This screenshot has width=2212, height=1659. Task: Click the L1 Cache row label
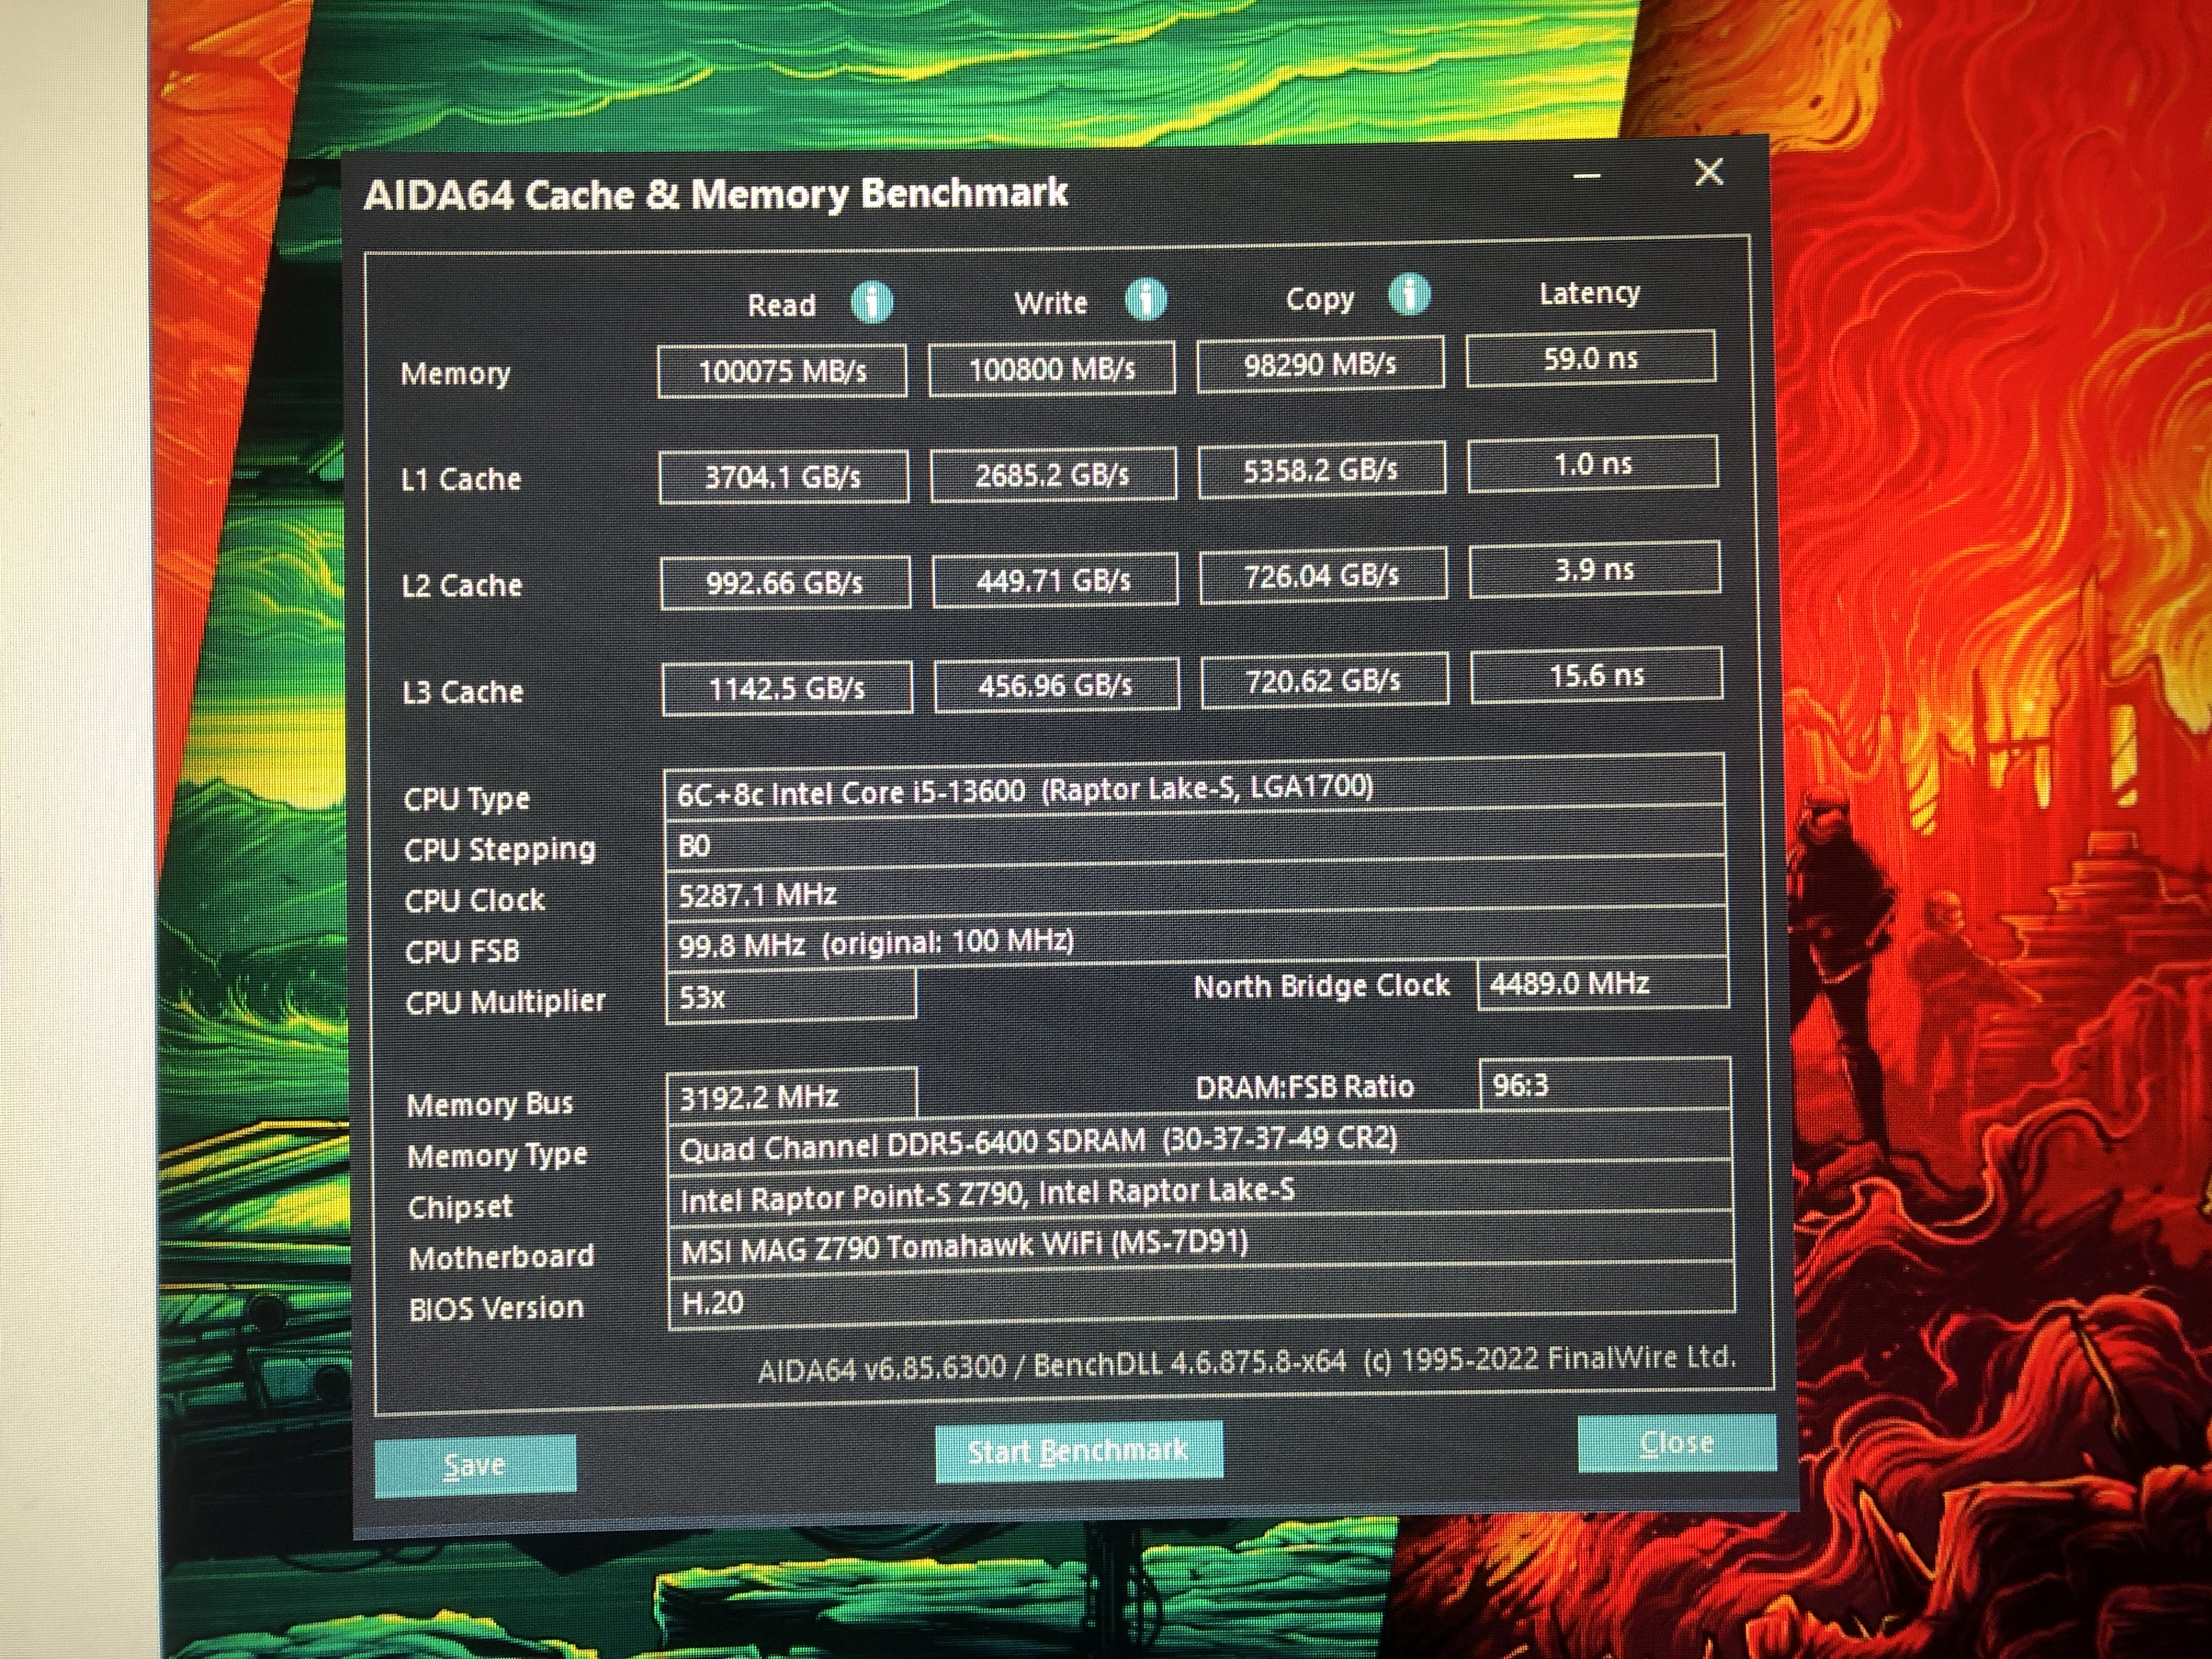click(x=461, y=479)
